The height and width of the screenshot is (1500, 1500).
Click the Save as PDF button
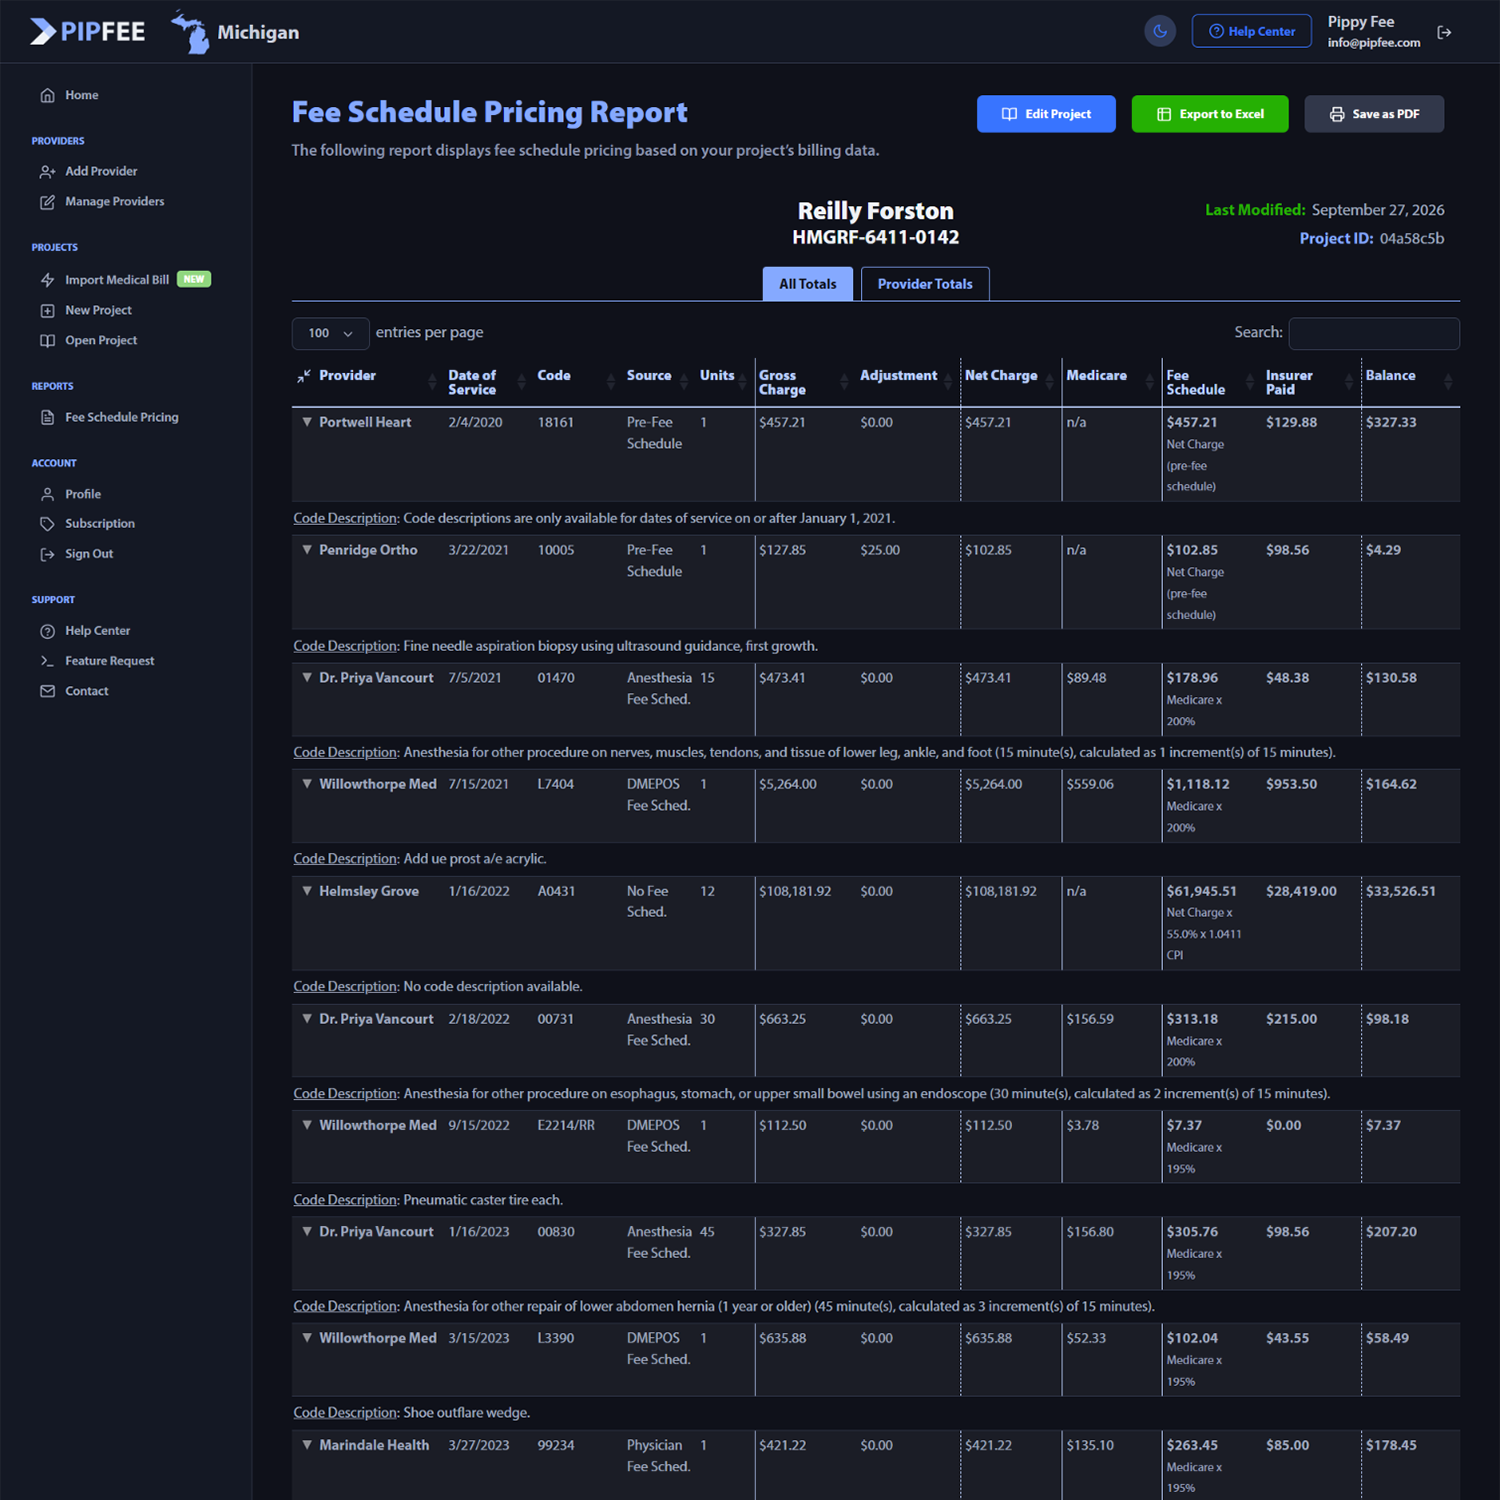click(1374, 114)
